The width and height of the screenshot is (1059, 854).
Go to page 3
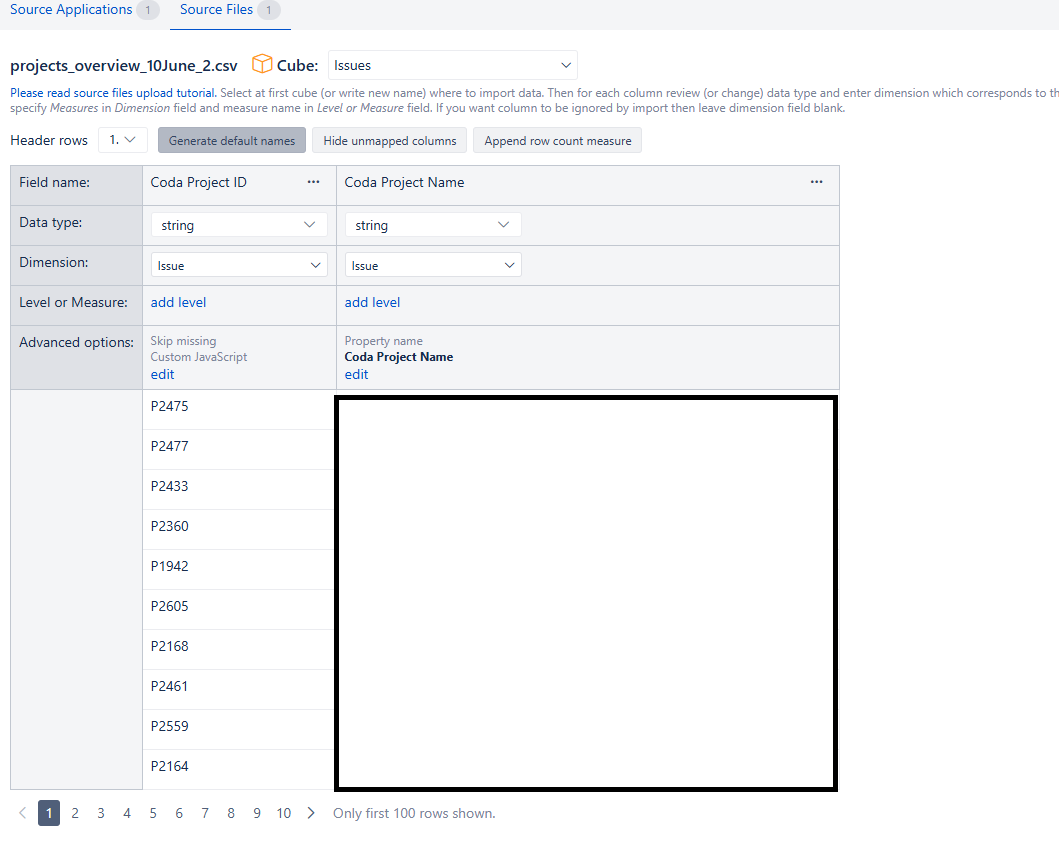[x=101, y=813]
